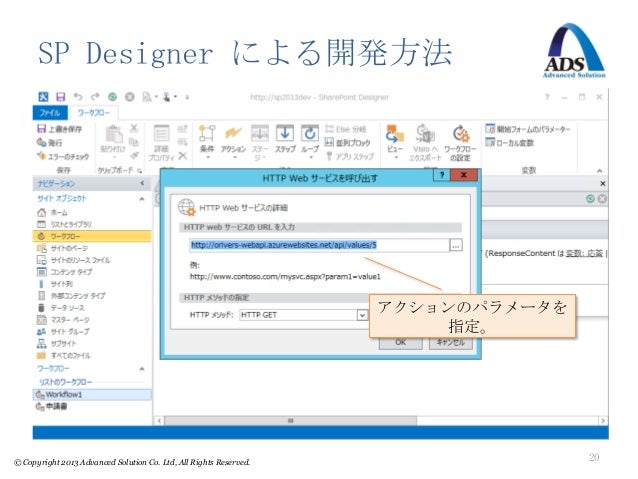Image resolution: width=638 pixels, height=479 pixels.
Task: Click the scrollbar right arrow
Action: coord(603,420)
